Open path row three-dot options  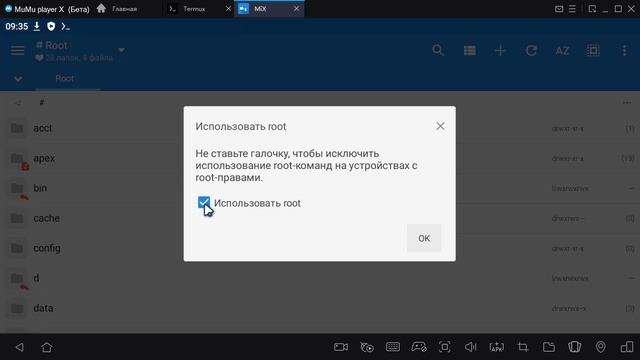pos(627,102)
